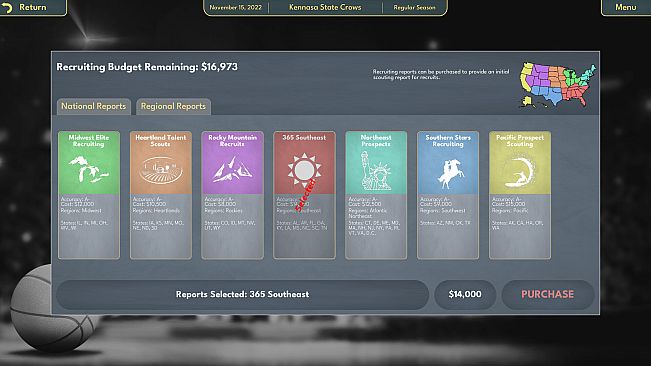Click the Regular Season label
Viewport: 651px width, 366px height.
point(414,7)
